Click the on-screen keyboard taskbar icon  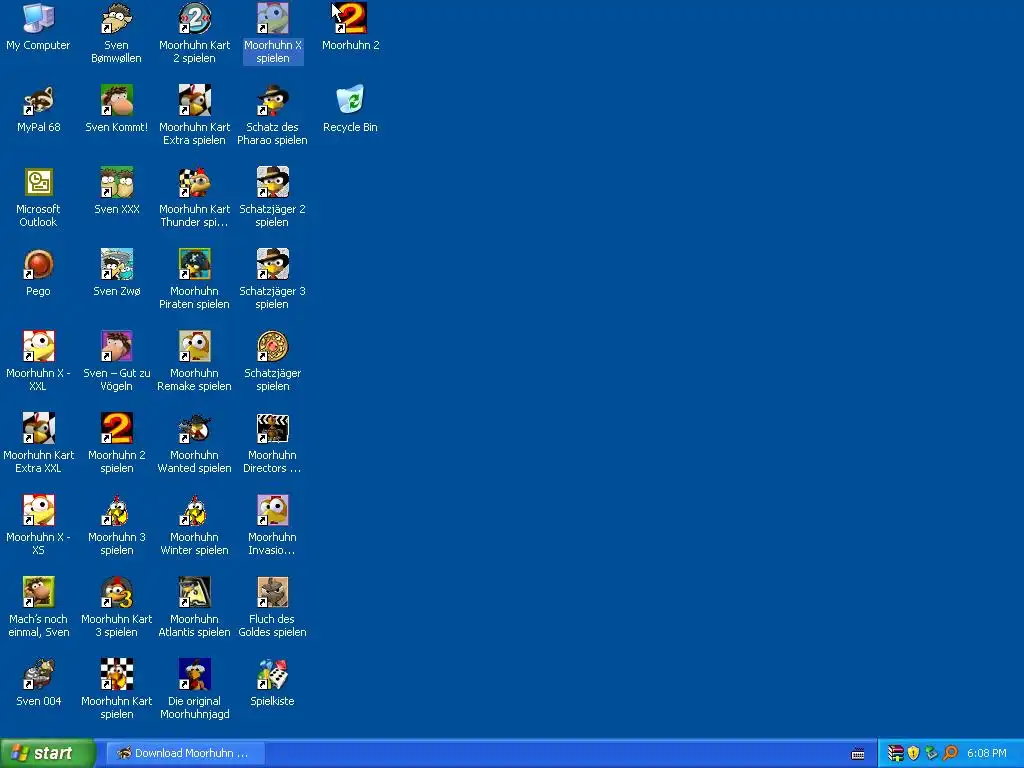[858, 754]
